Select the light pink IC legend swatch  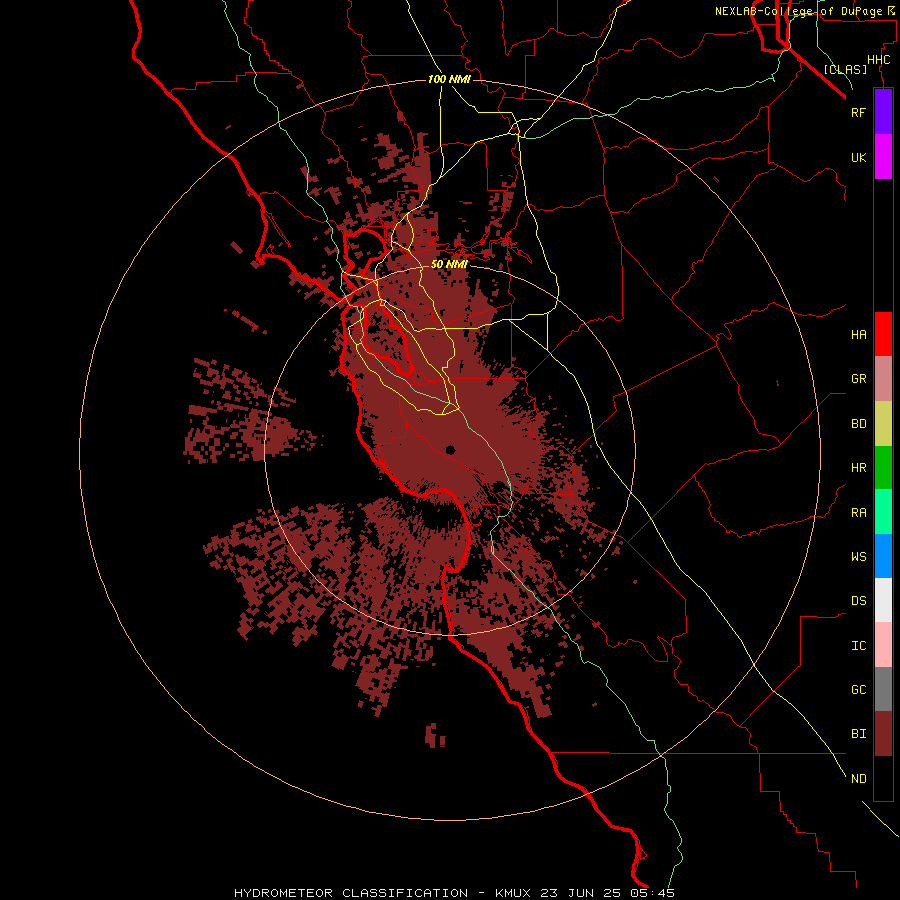click(x=883, y=645)
